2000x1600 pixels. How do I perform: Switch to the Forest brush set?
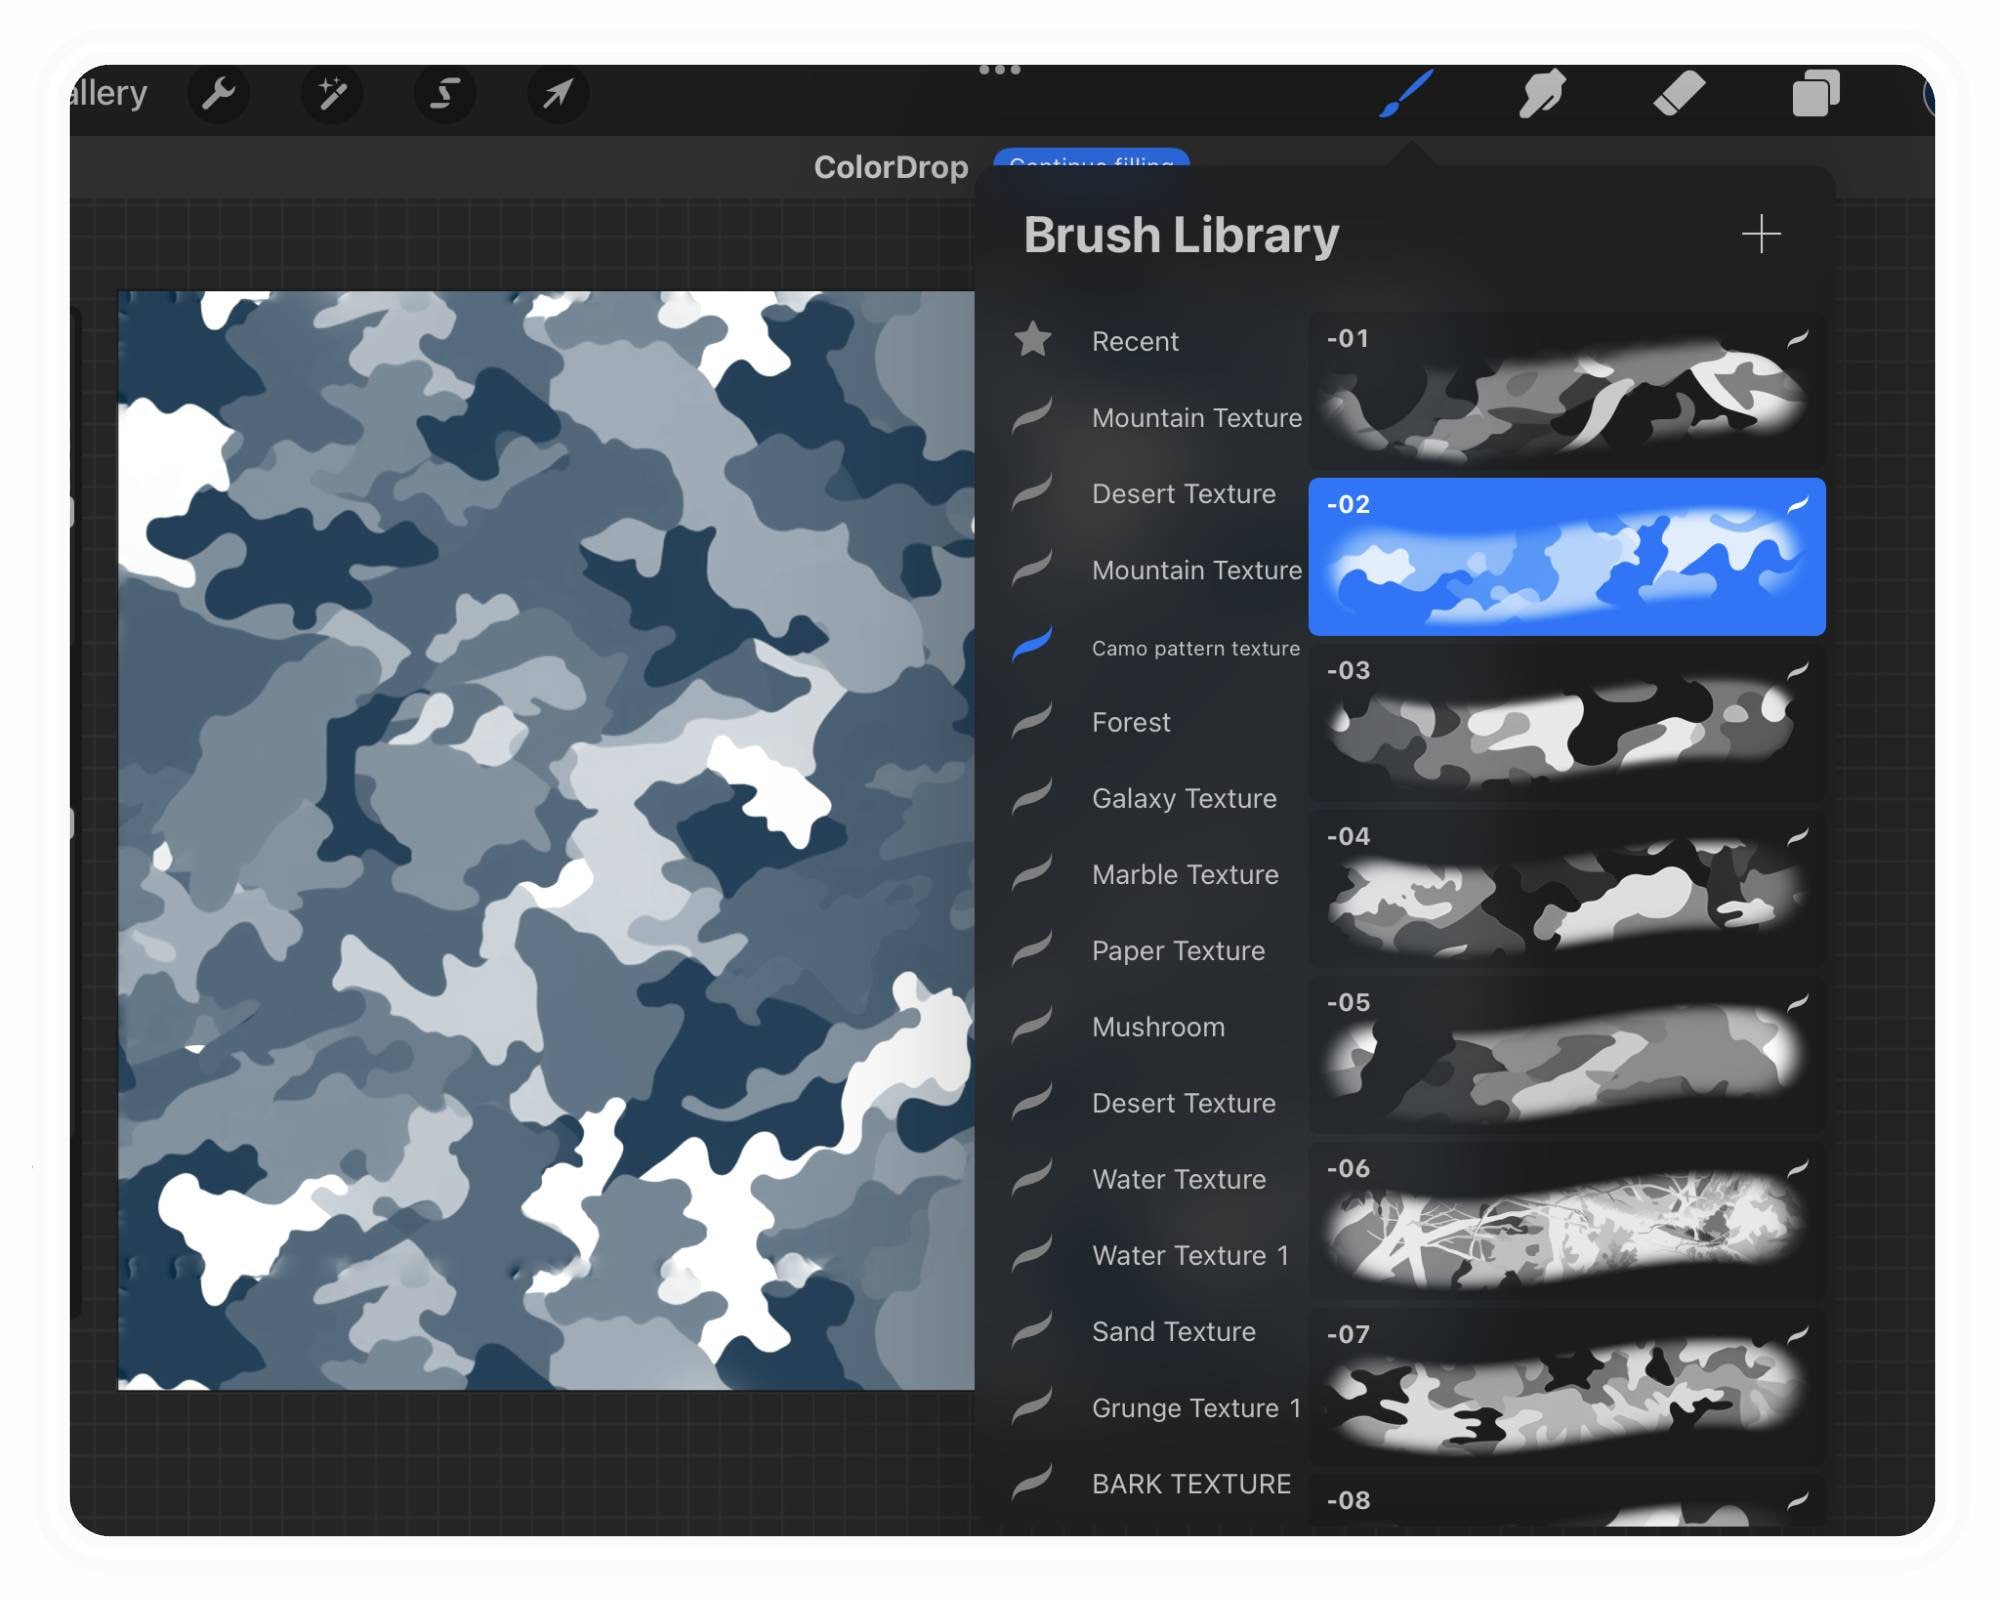click(x=1130, y=722)
